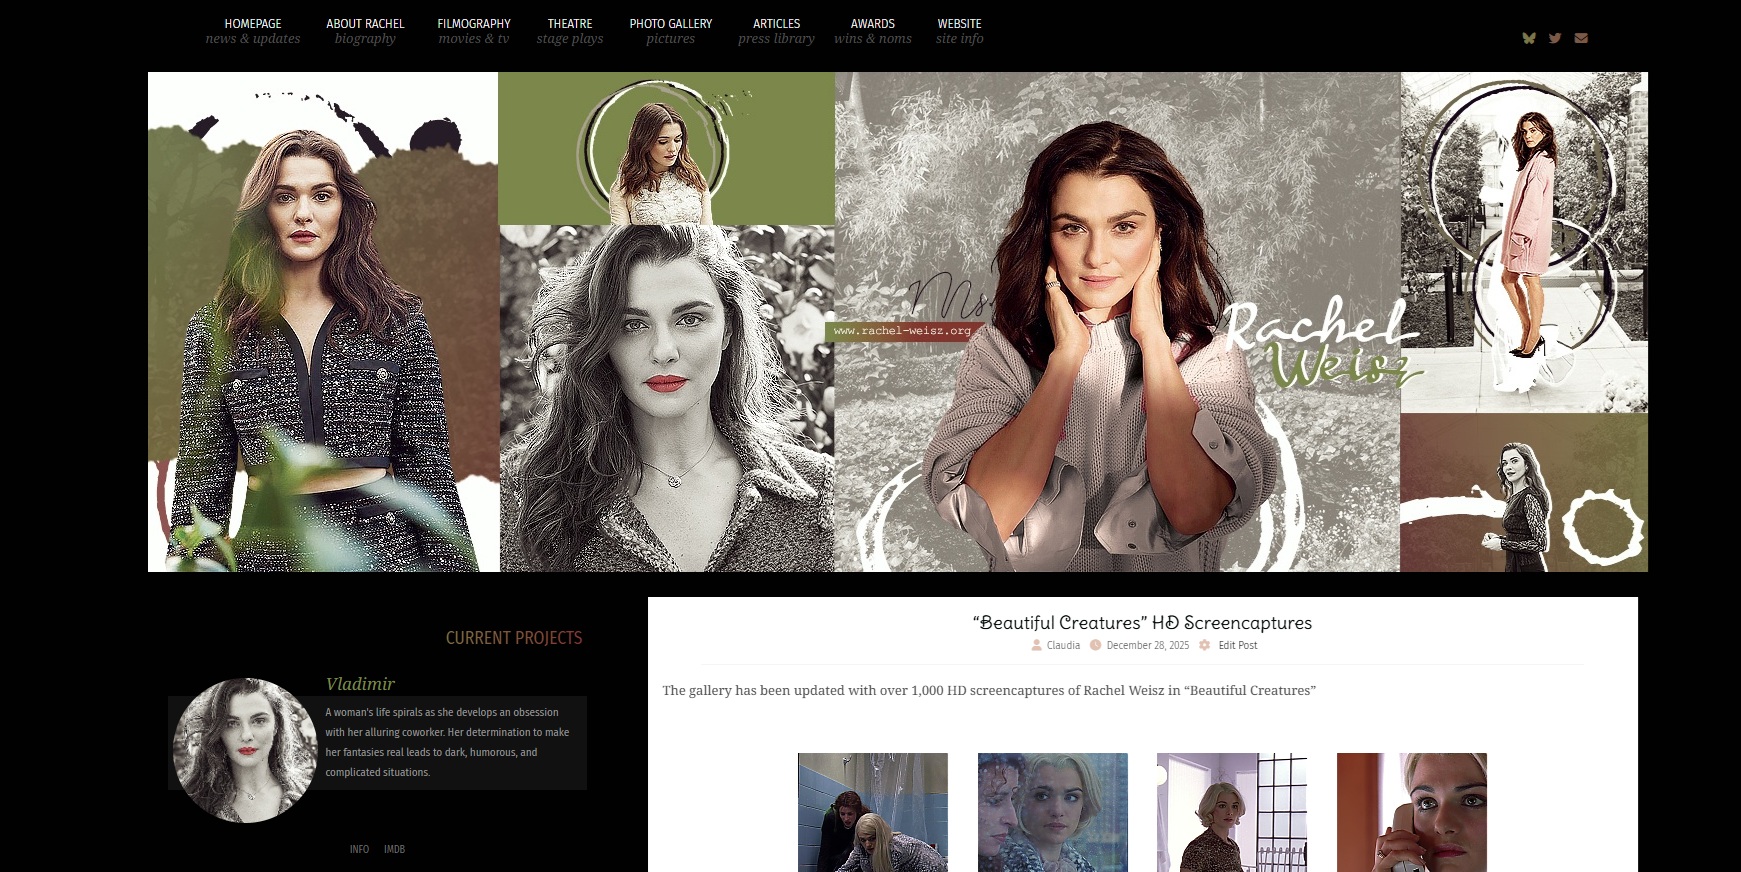Click the author person icon beside Claudia
This screenshot has height=872, width=1741.
1036,645
